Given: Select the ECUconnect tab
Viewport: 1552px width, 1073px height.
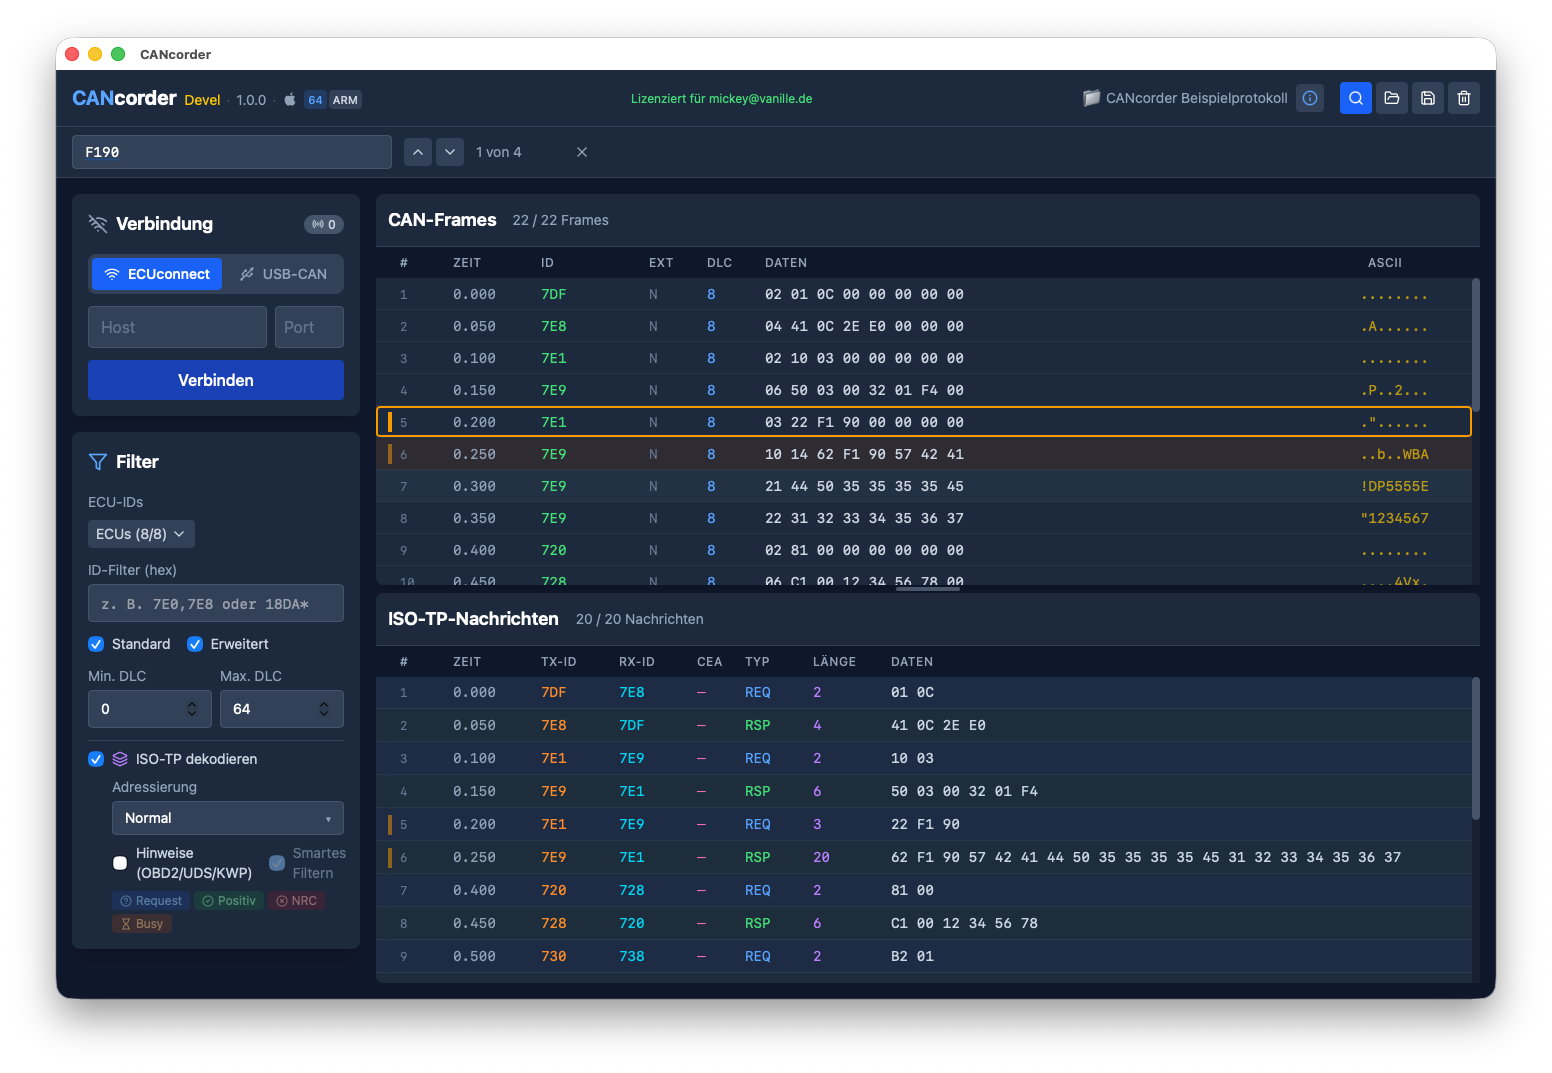Looking at the screenshot, I should click(x=157, y=274).
